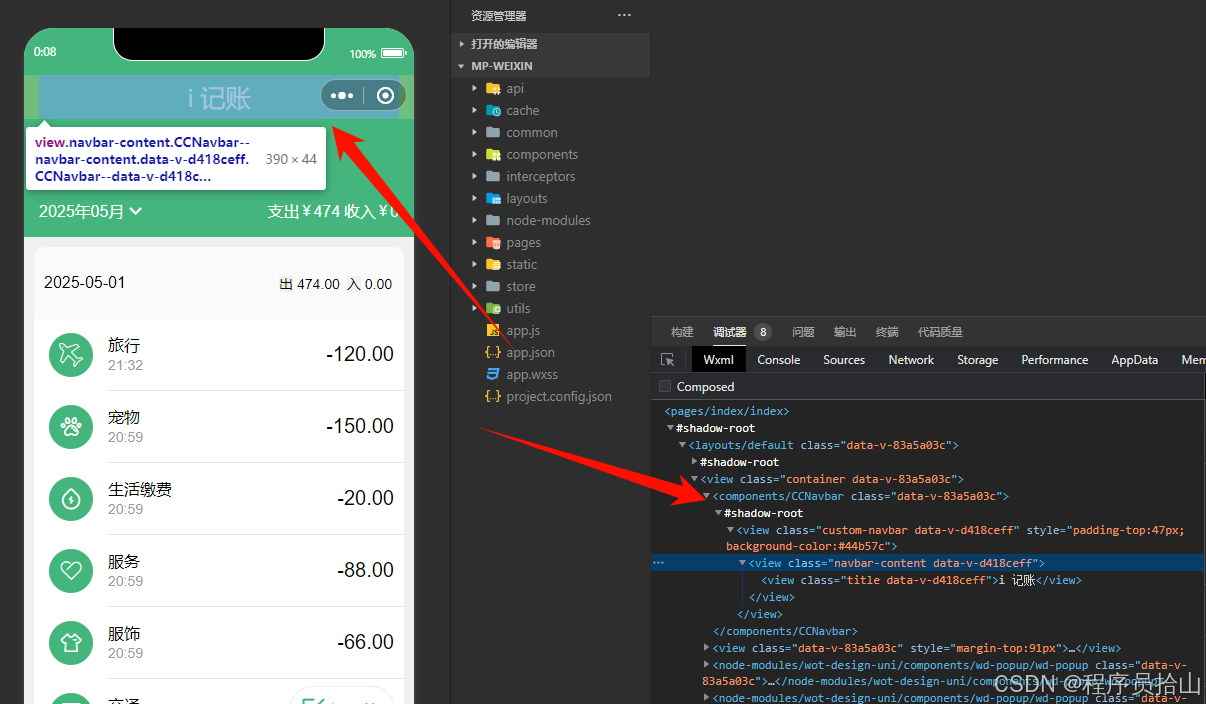Expand the common folder arrow
Image resolution: width=1206 pixels, height=704 pixels.
[475, 133]
